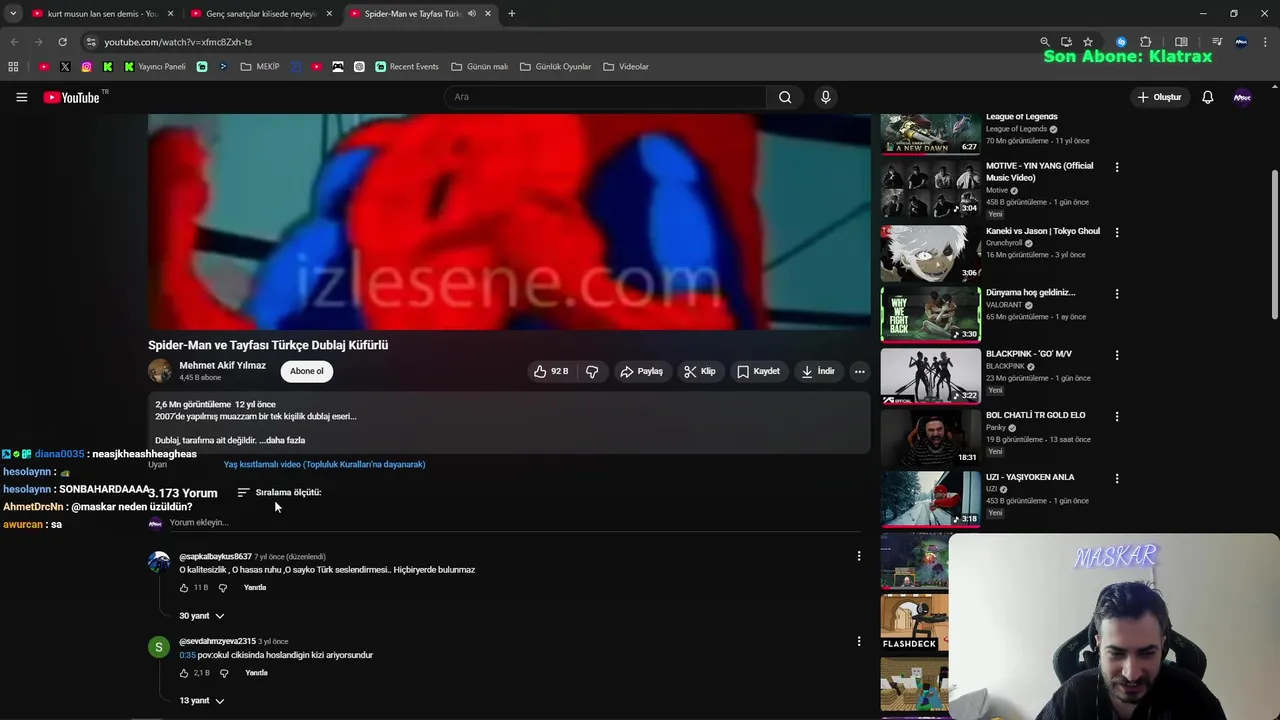Image resolution: width=1280 pixels, height=720 pixels.
Task: Open the tab search dropdown arrow
Action: click(13, 14)
